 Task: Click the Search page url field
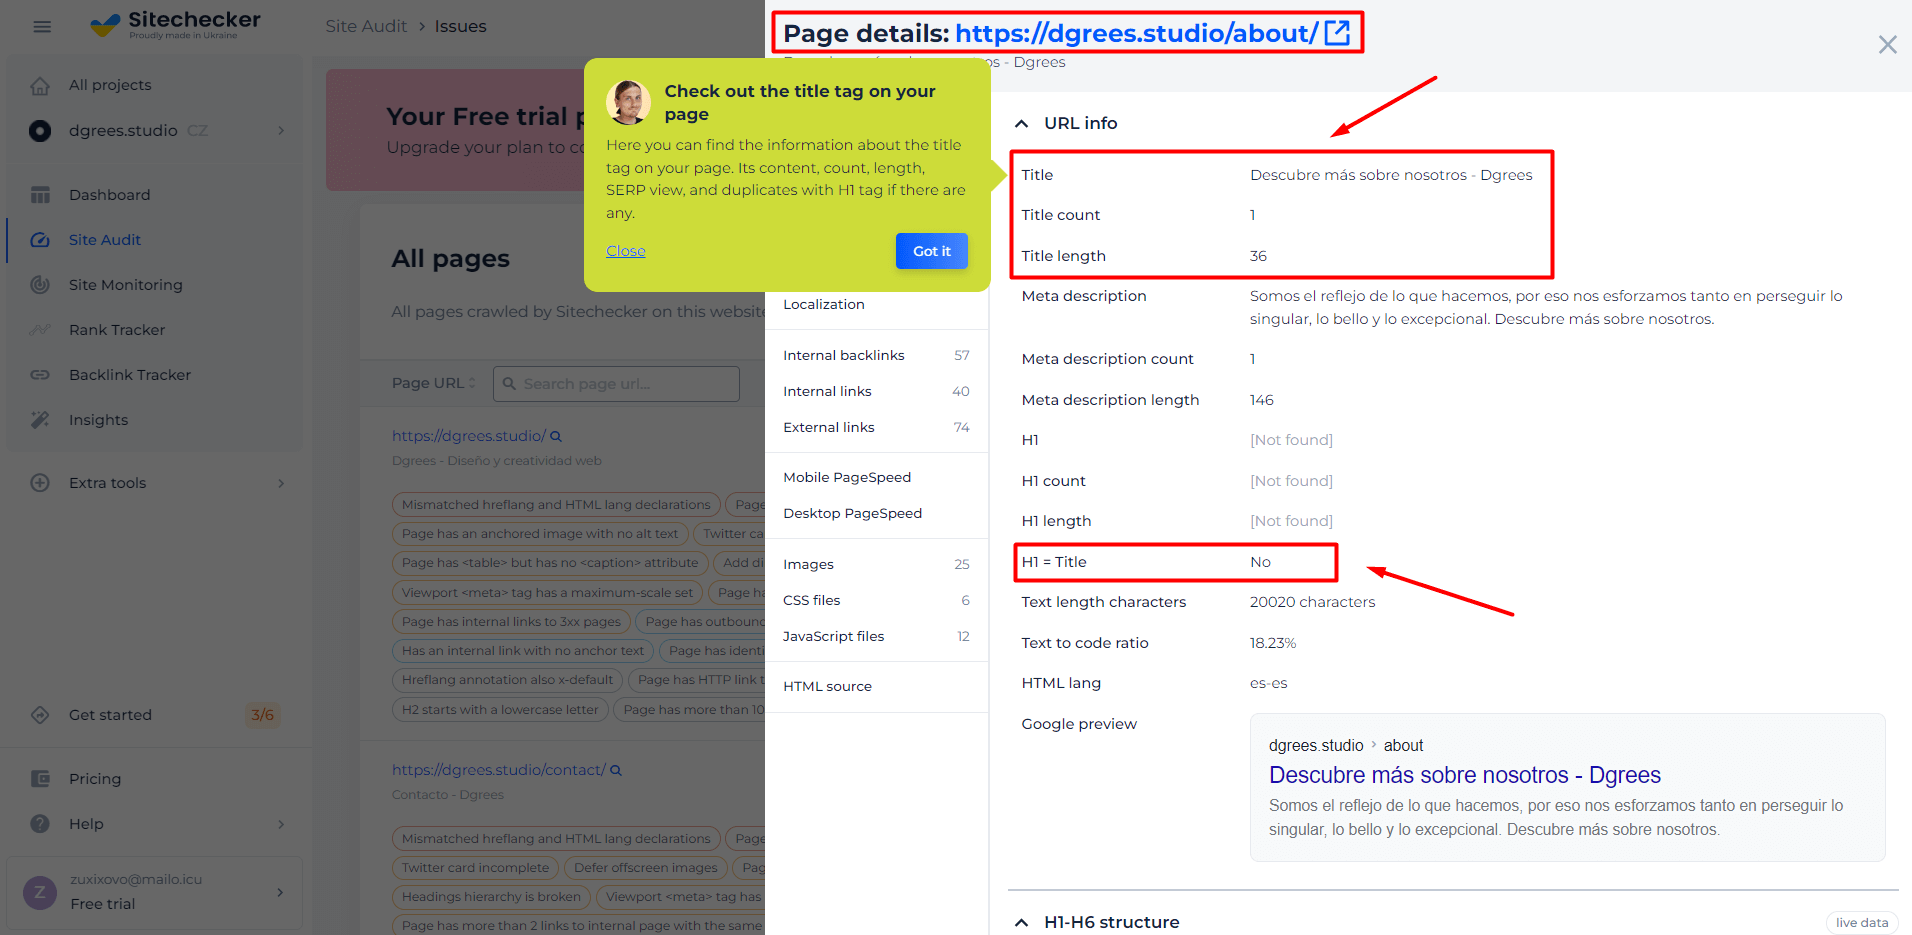point(616,384)
